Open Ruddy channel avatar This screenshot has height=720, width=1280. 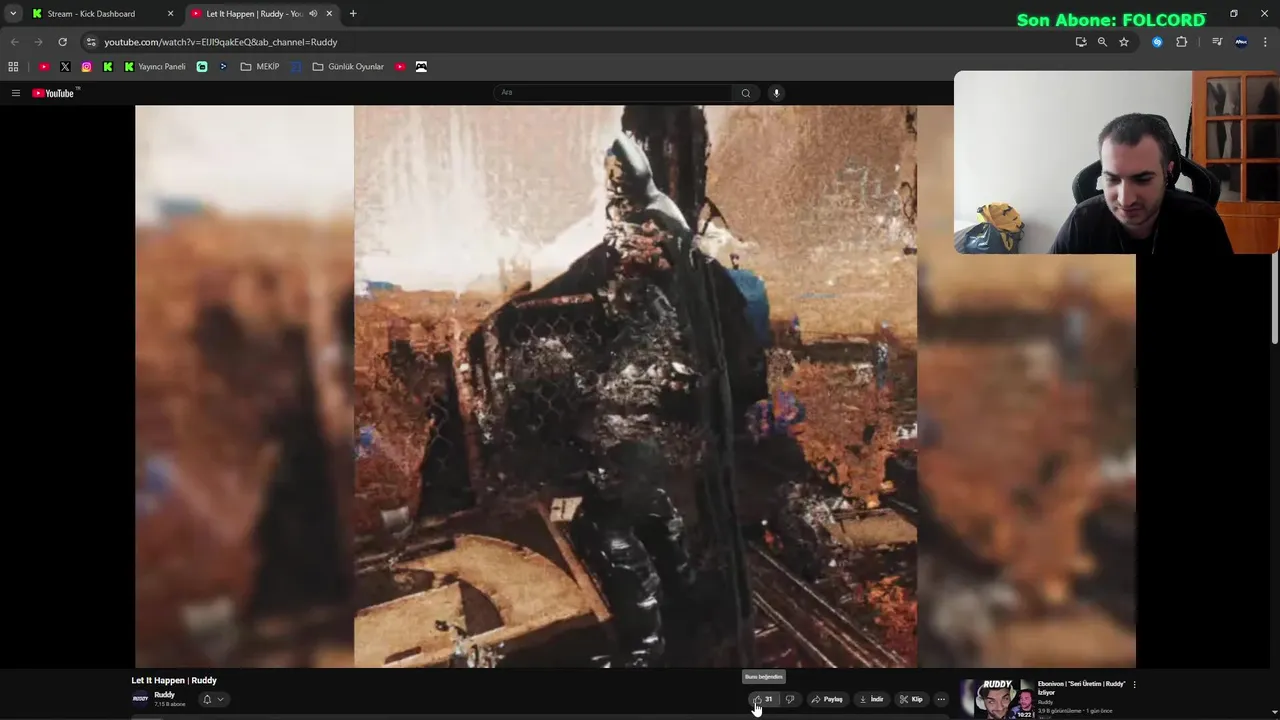click(x=140, y=699)
